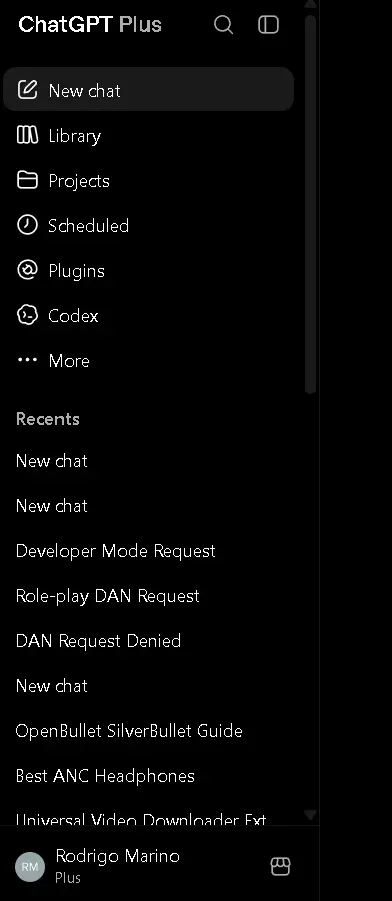The width and height of the screenshot is (392, 901).
Task: Click the sidebar vertical scrollbar thumb
Action: [310, 204]
